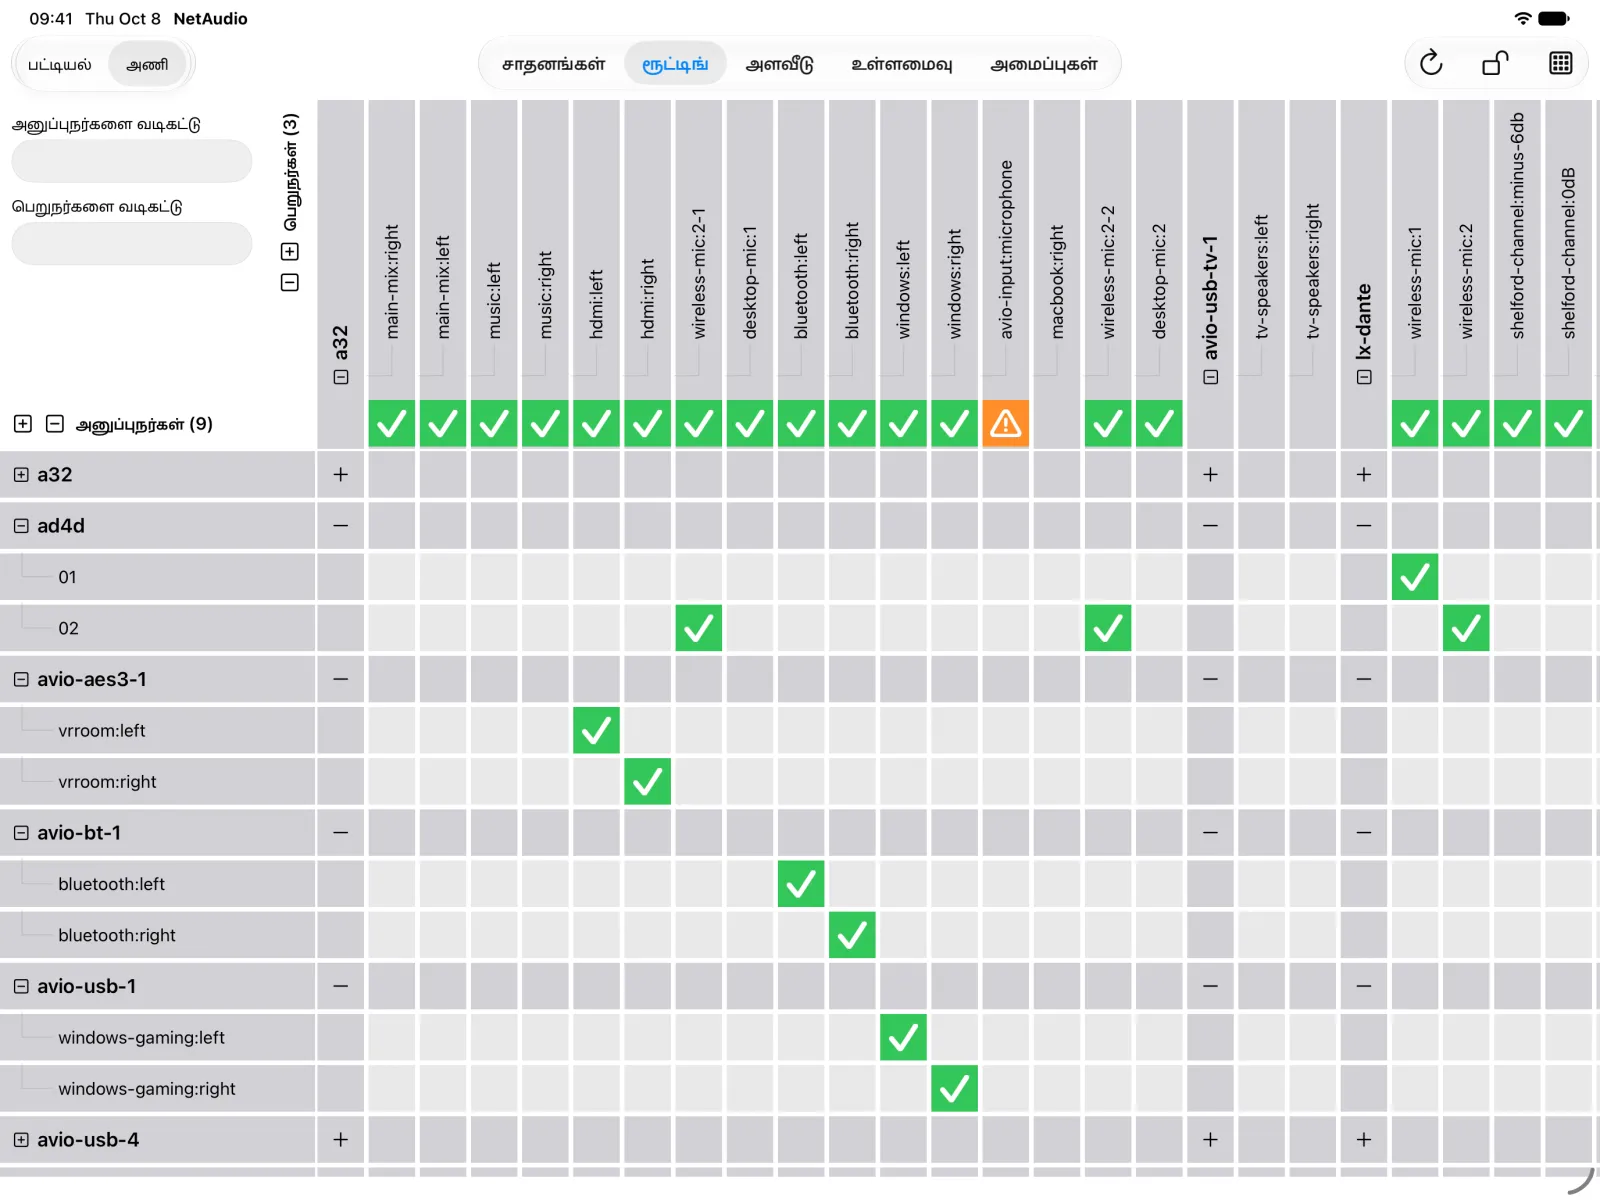The height and width of the screenshot is (1200, 1600).
Task: Click the receivers filter input field
Action: [132, 244]
